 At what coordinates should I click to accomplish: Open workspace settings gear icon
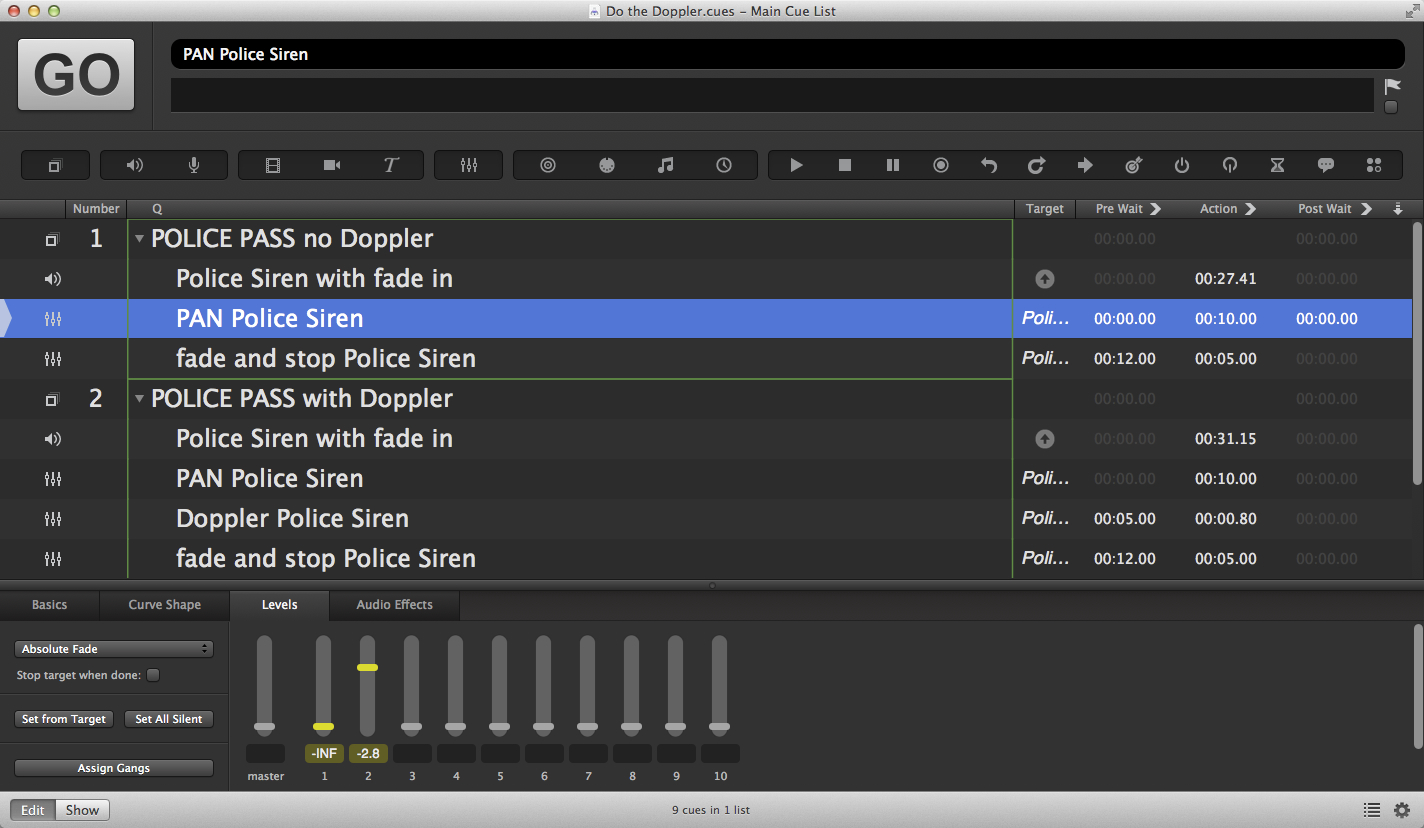coord(1402,810)
